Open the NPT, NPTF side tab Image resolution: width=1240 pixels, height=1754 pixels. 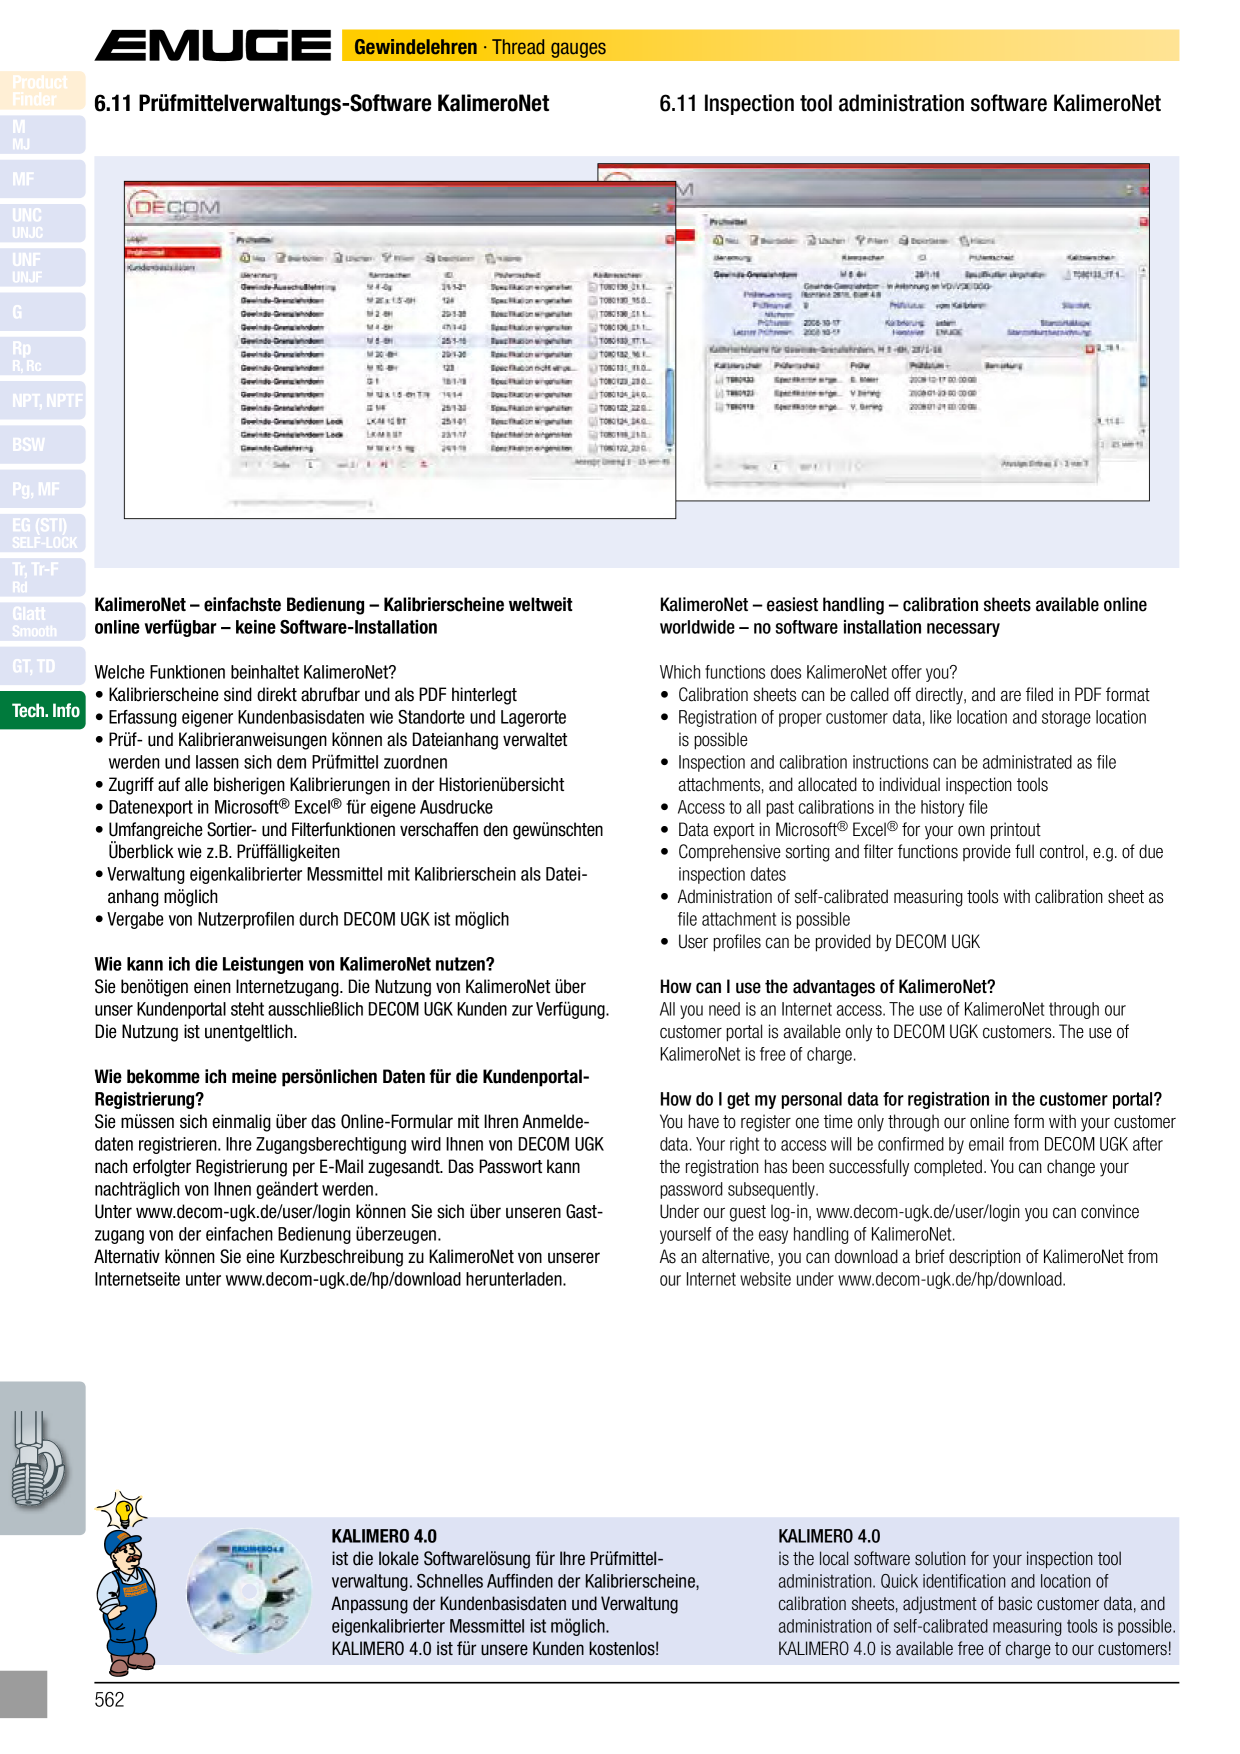(x=42, y=400)
